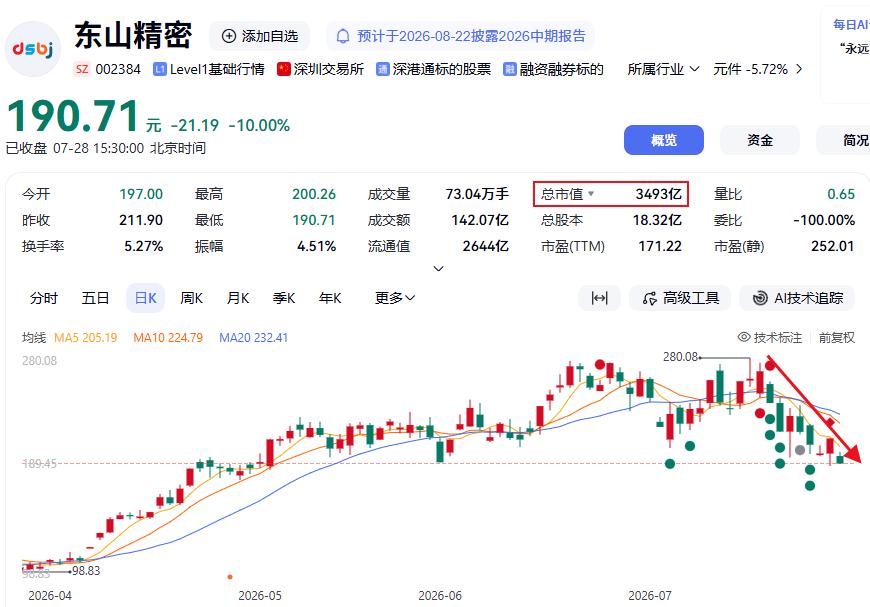Image resolution: width=870 pixels, height=607 pixels.
Task: Open the 更多 chart period dropdown
Action: pos(394,298)
